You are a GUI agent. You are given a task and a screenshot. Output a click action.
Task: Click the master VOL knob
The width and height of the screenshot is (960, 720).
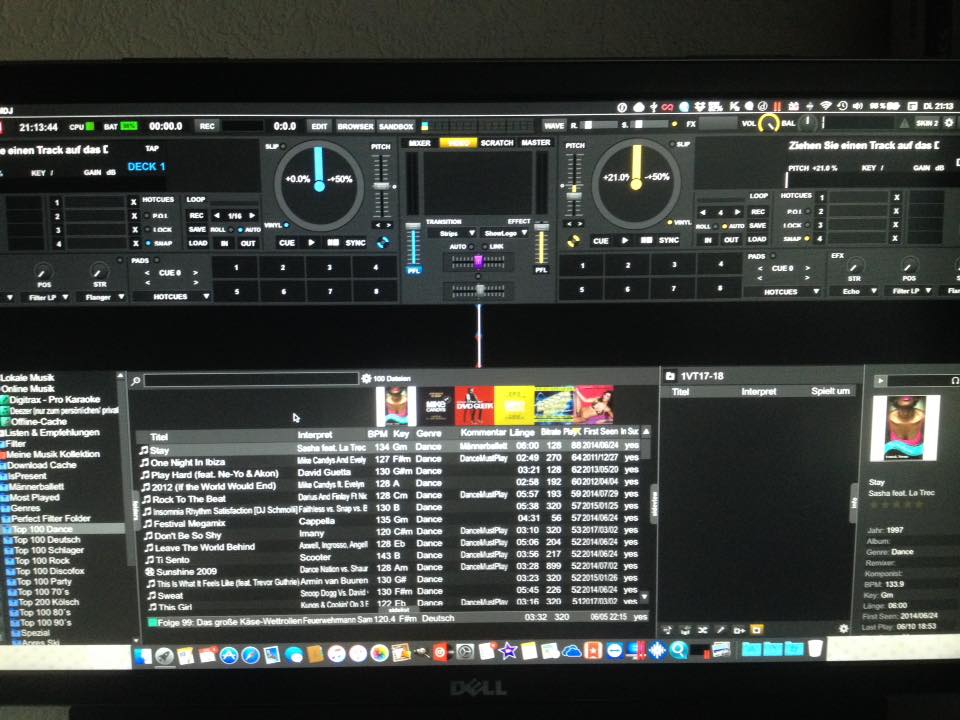[769, 123]
